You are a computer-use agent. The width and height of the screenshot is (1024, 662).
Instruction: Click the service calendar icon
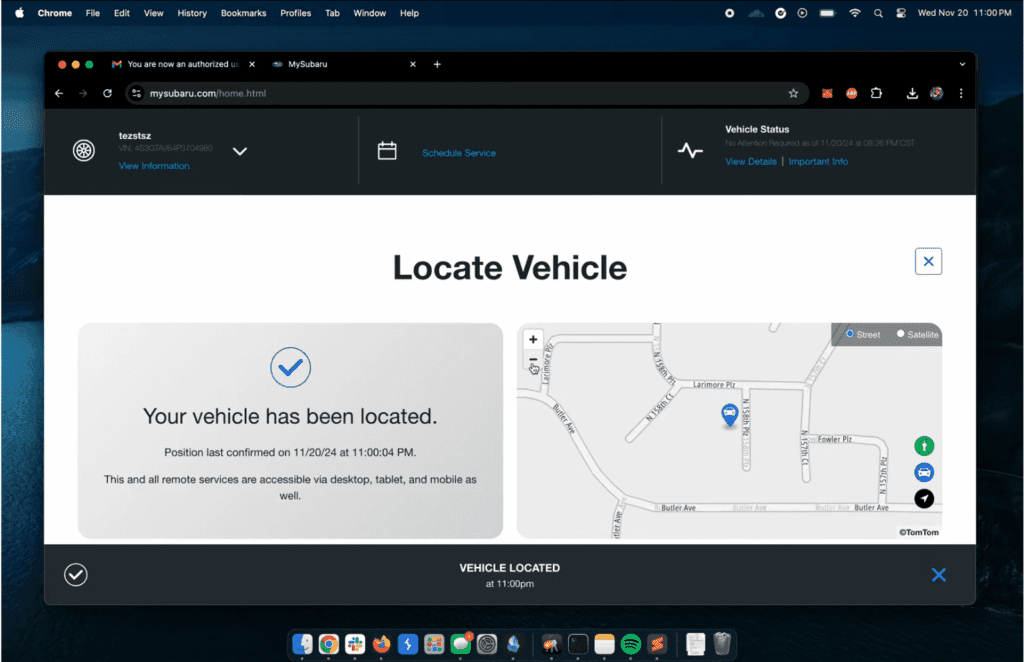387,151
